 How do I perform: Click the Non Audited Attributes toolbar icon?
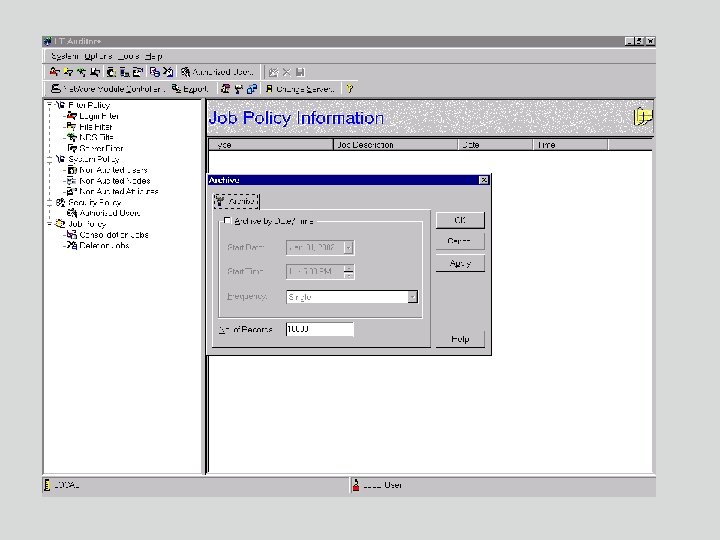pyautogui.click(x=137, y=72)
